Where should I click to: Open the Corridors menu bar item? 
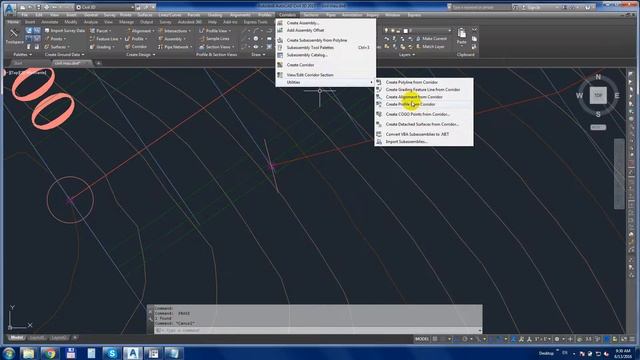click(287, 15)
